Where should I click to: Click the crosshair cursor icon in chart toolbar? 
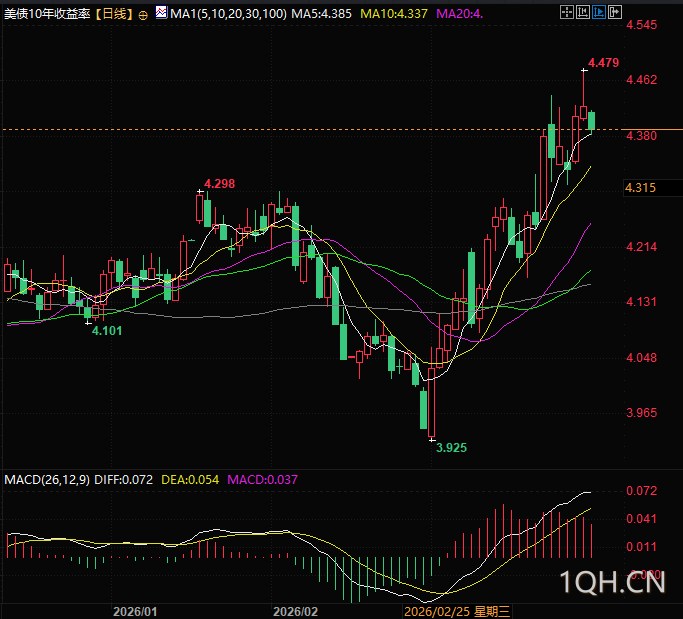pyautogui.click(x=567, y=12)
